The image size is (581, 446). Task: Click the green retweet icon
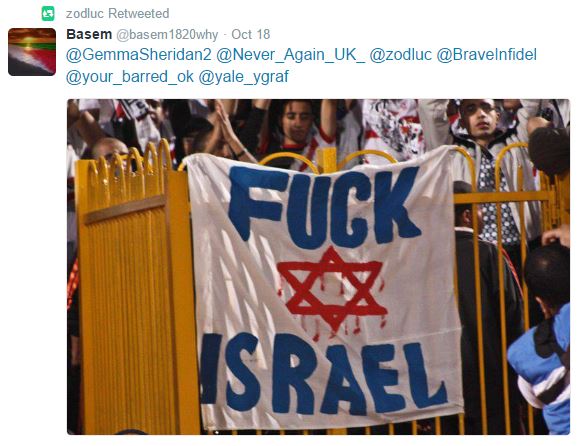pos(48,14)
